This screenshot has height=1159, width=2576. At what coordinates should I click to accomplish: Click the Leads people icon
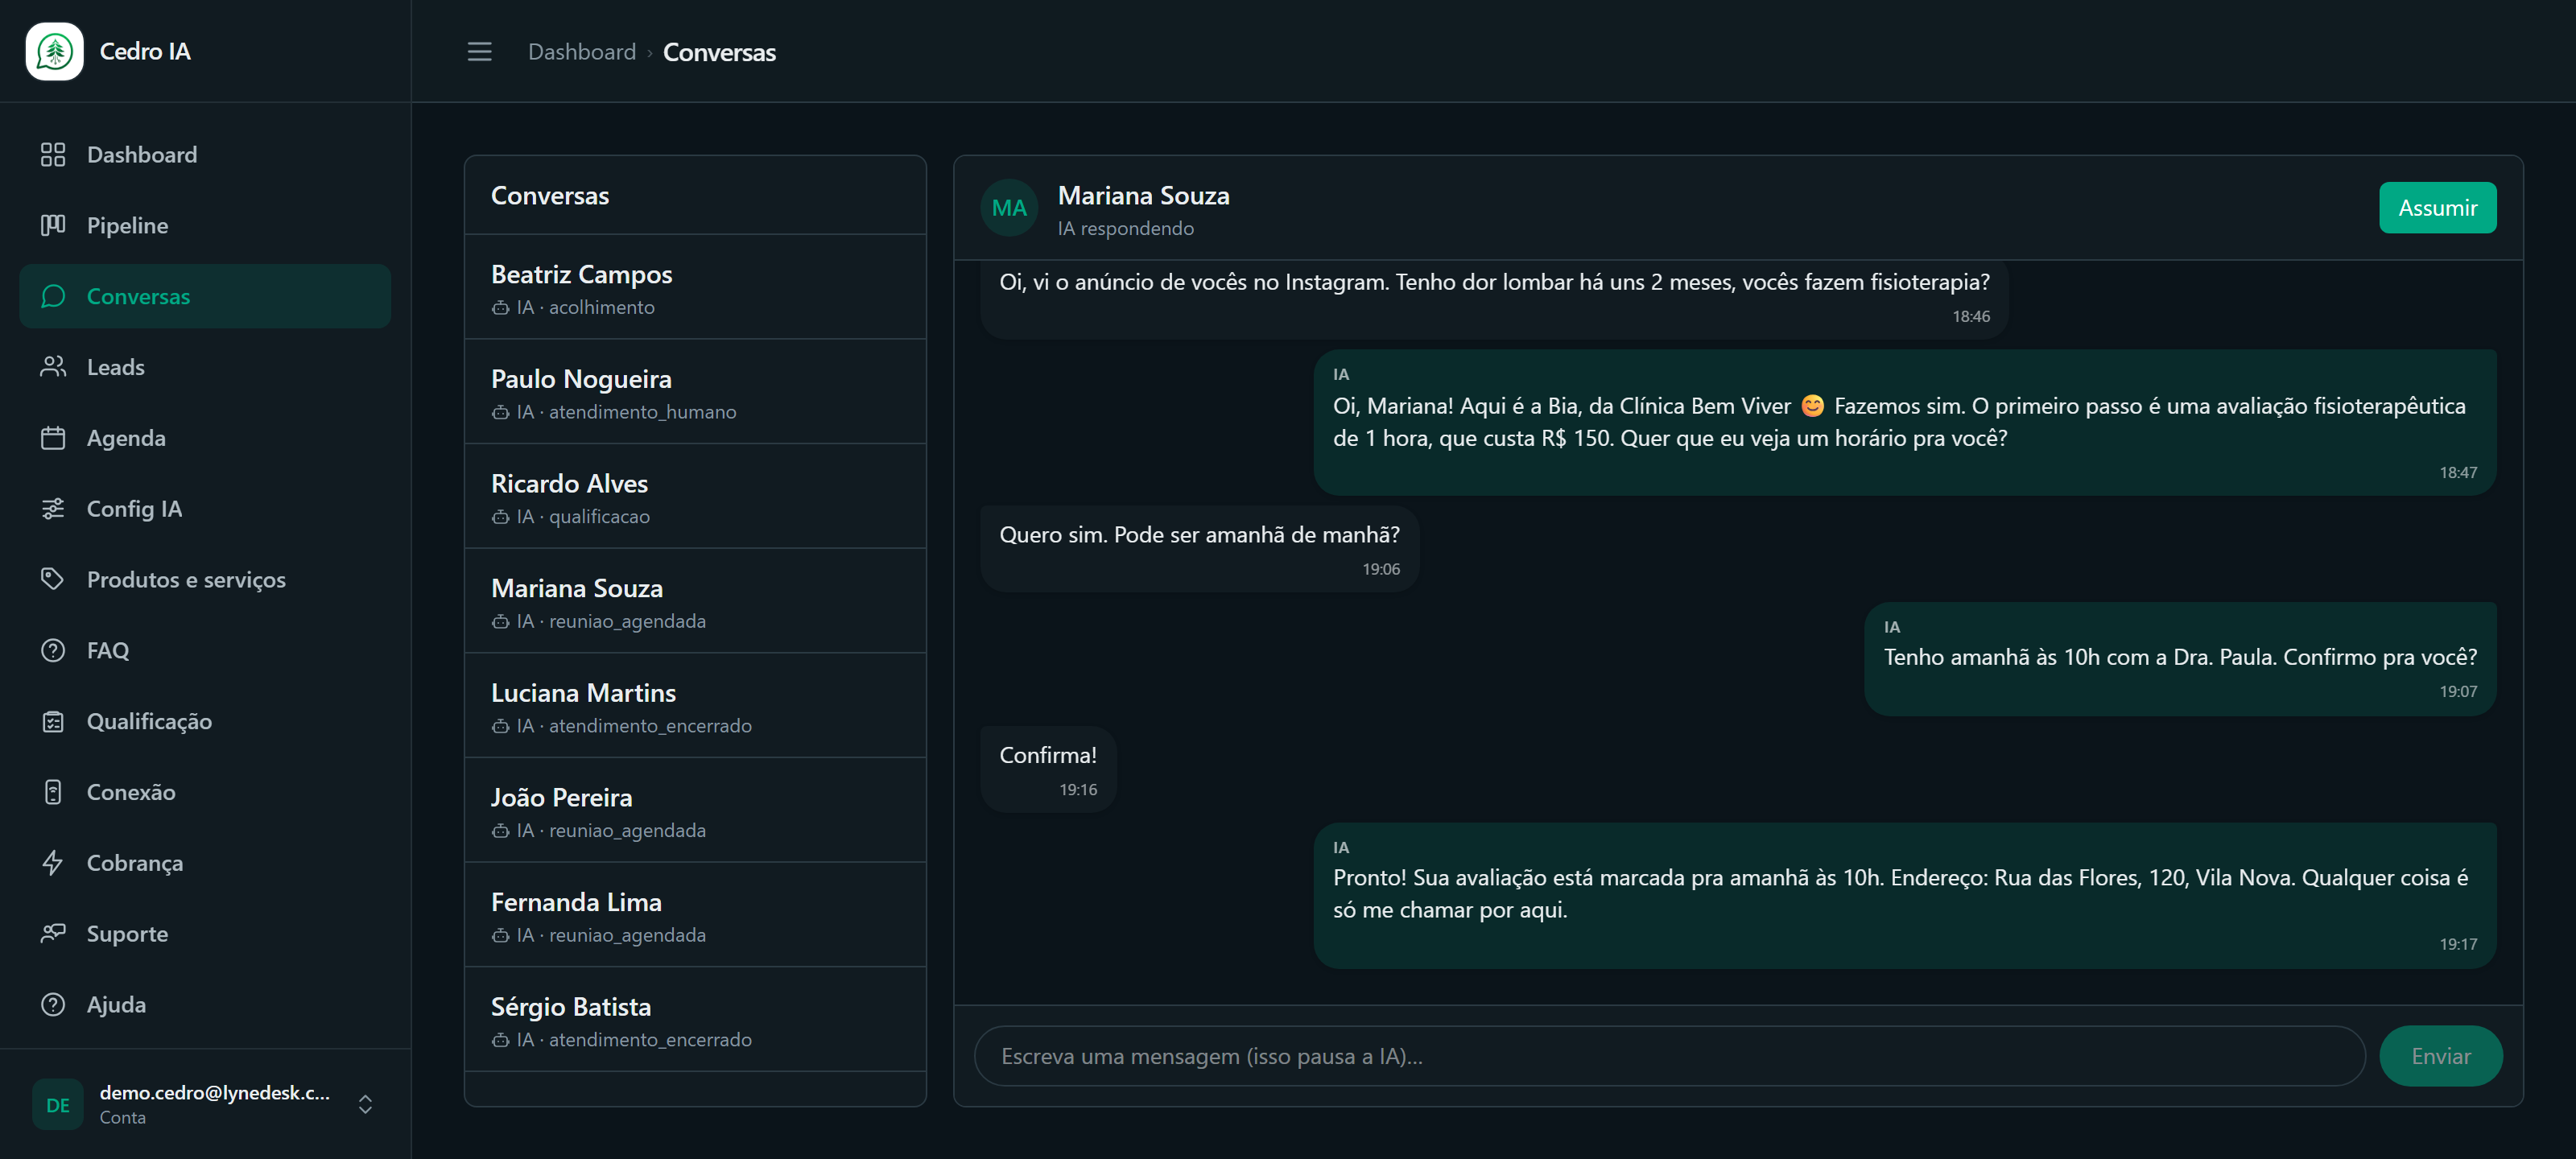(x=53, y=367)
